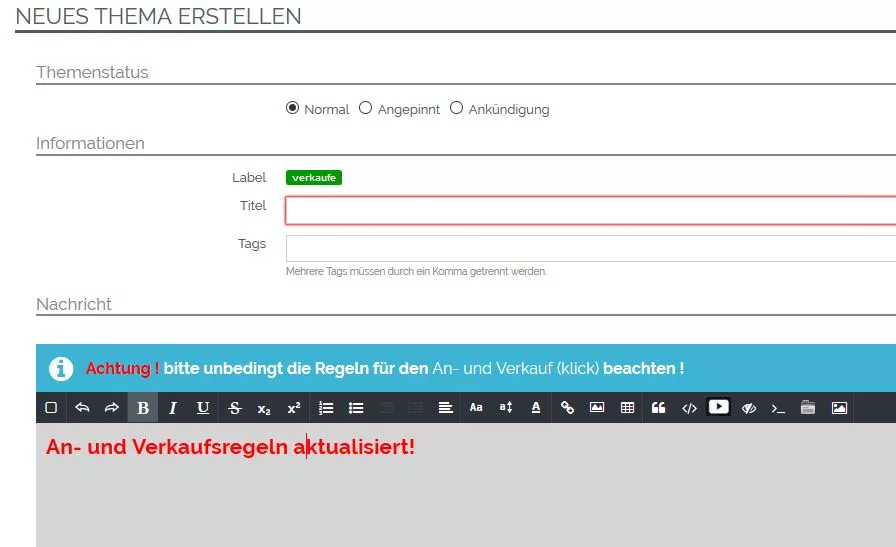
Task: Apply strikethrough formatting
Action: click(x=234, y=408)
